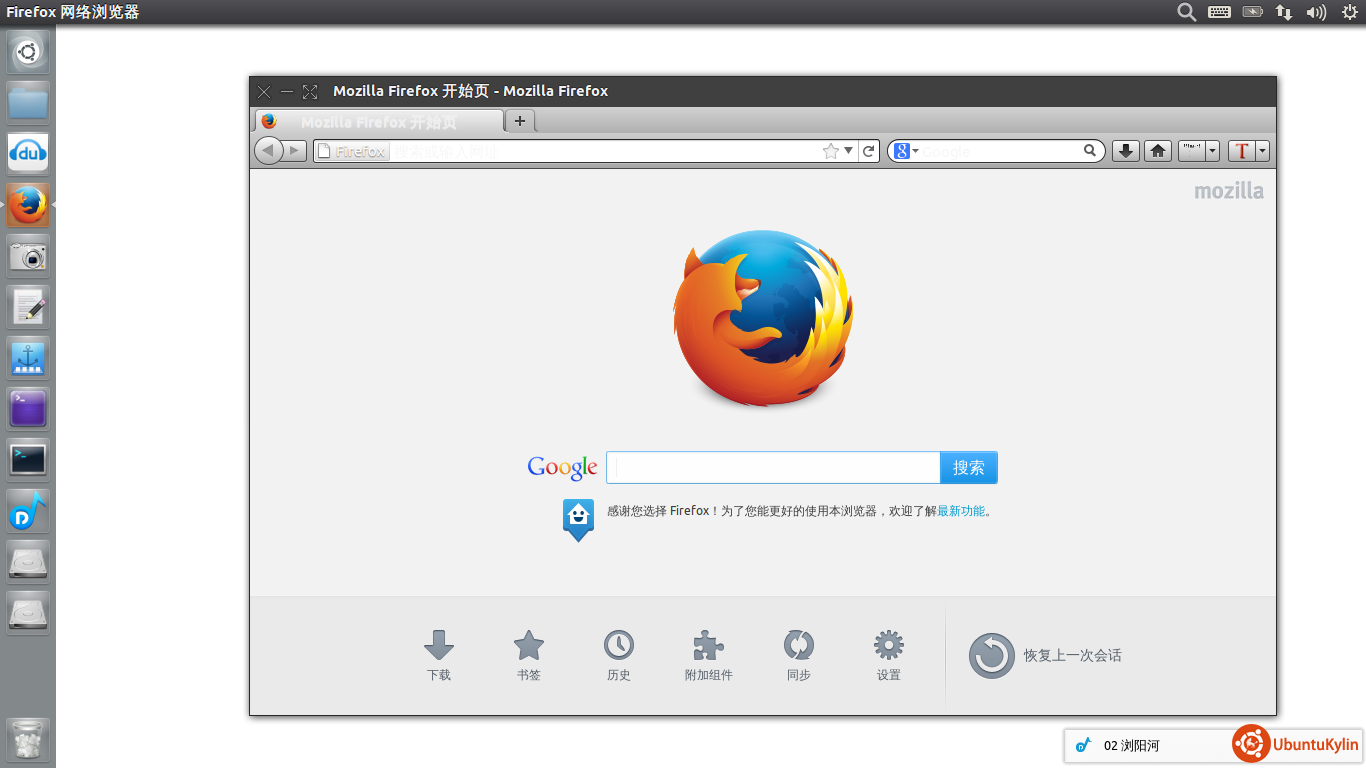
Task: Click the blue 搜索 search button
Action: [968, 468]
